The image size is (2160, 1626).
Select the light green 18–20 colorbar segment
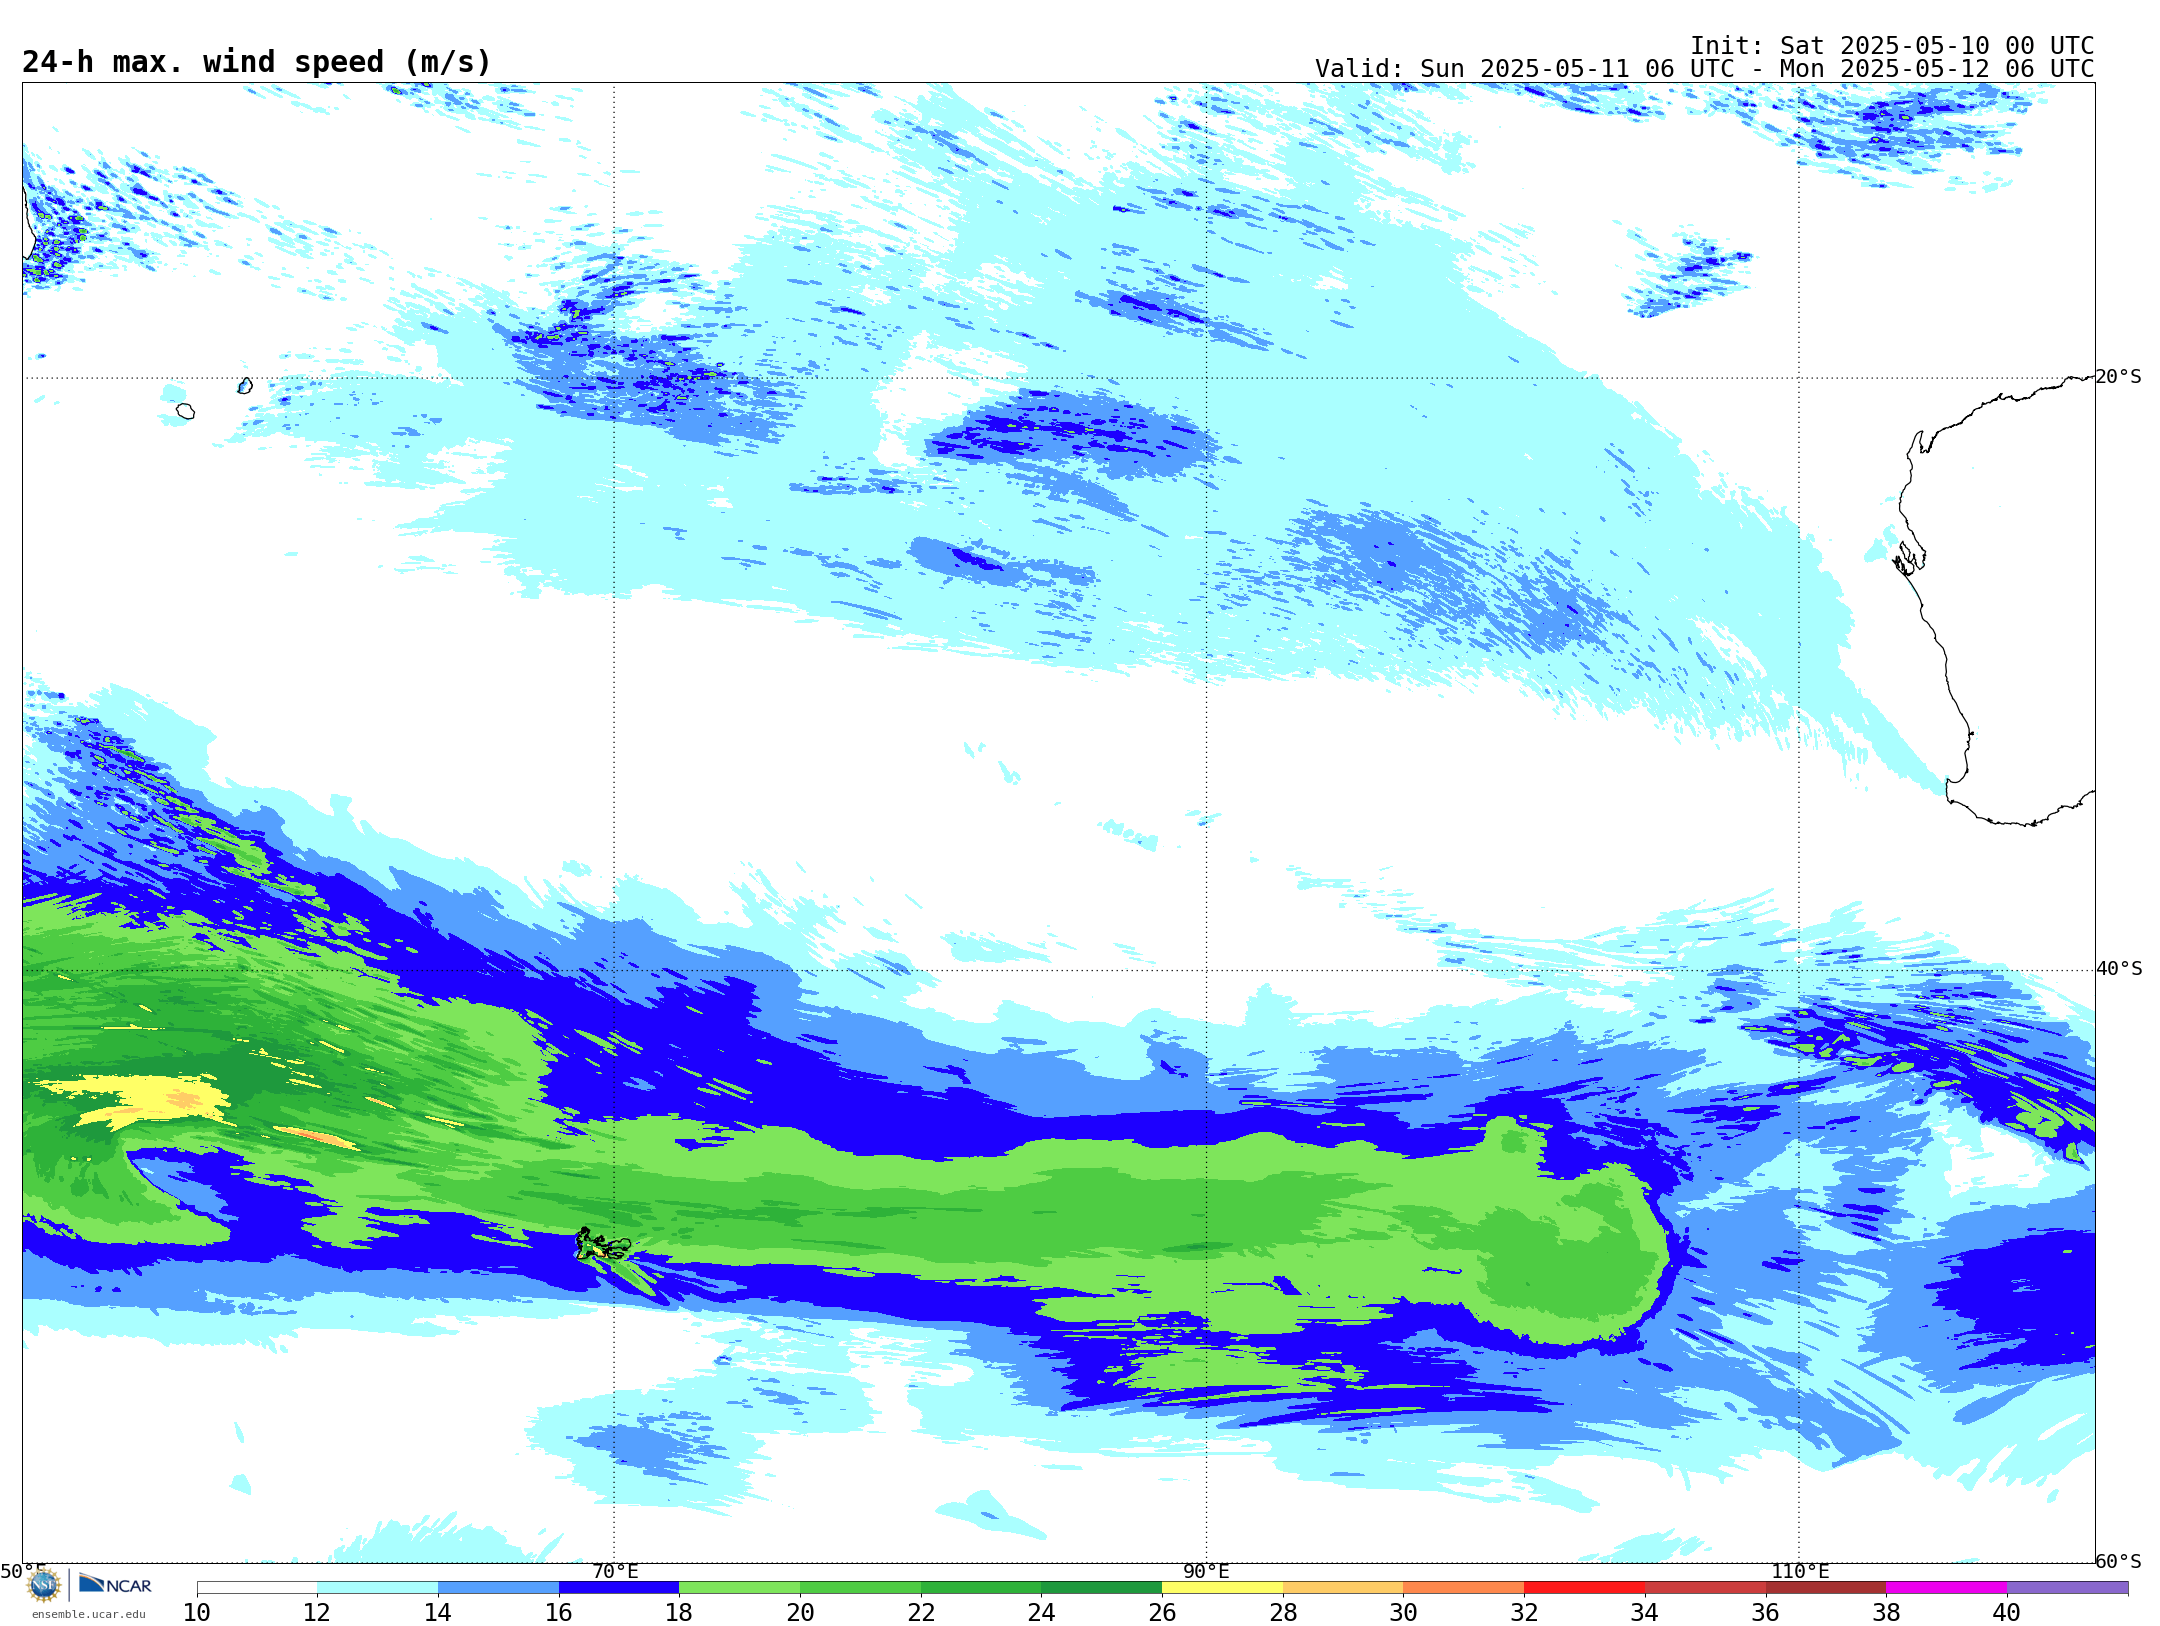coord(740,1588)
